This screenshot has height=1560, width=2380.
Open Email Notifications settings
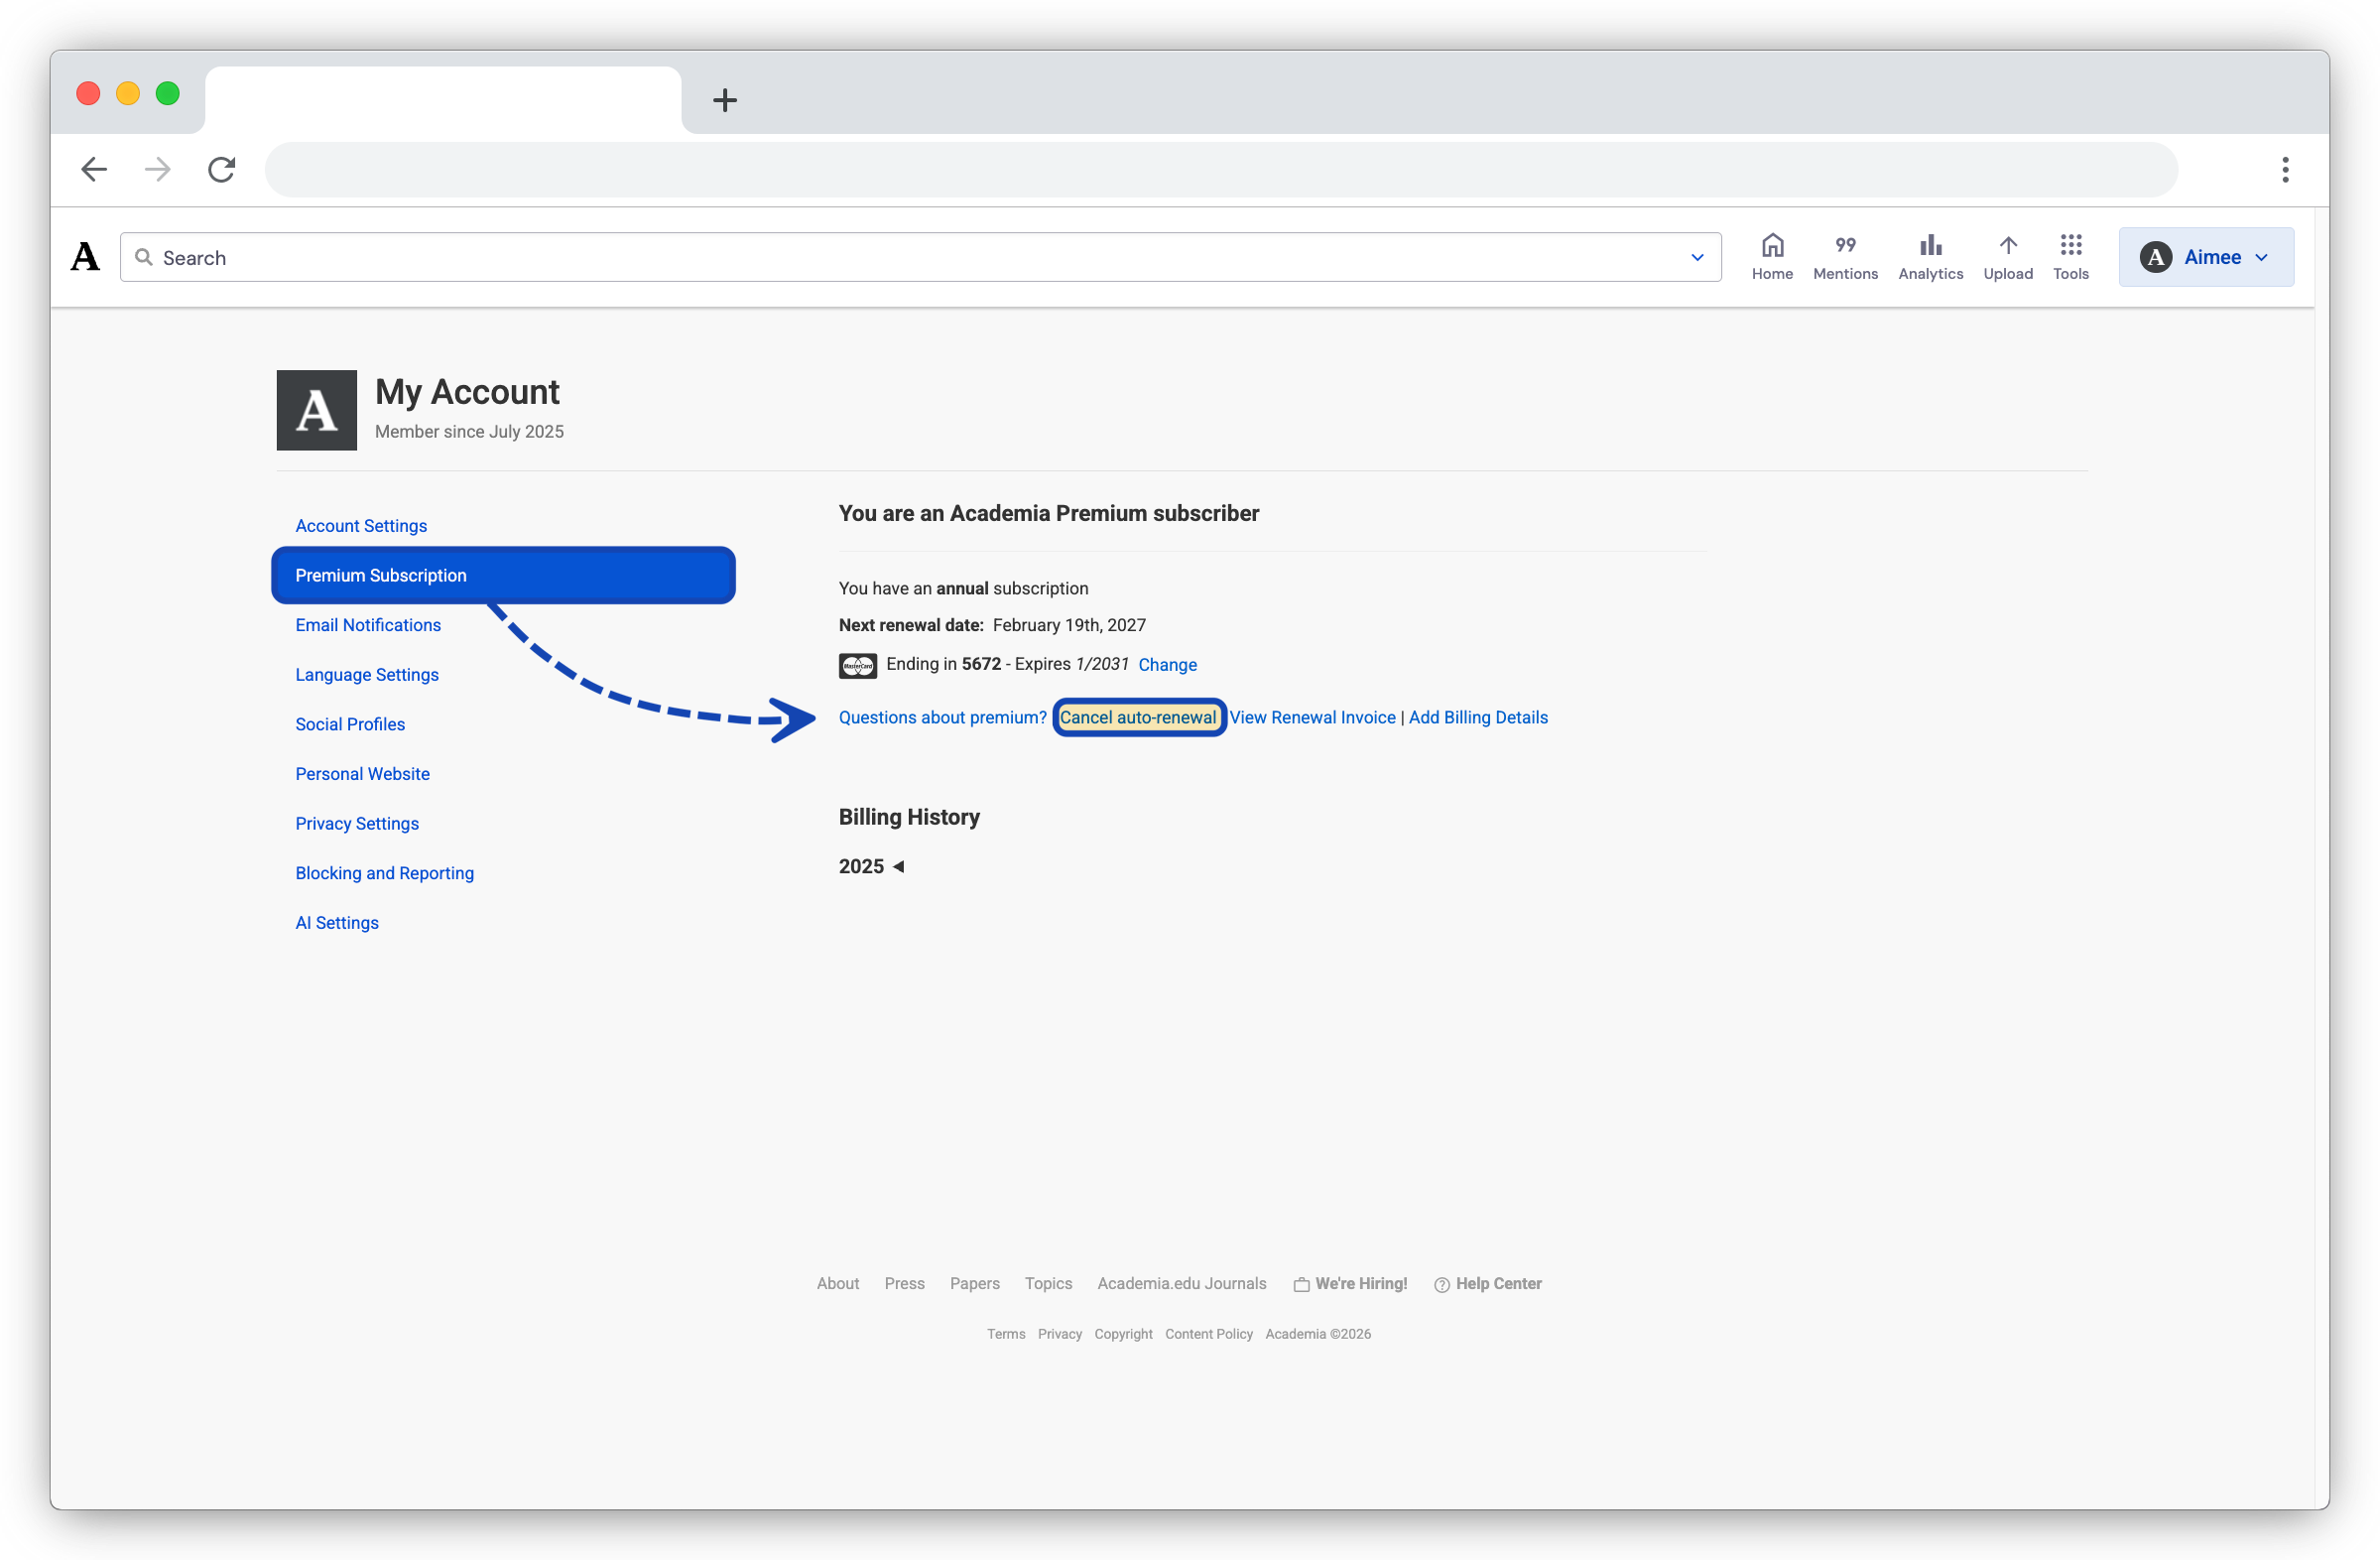[367, 625]
